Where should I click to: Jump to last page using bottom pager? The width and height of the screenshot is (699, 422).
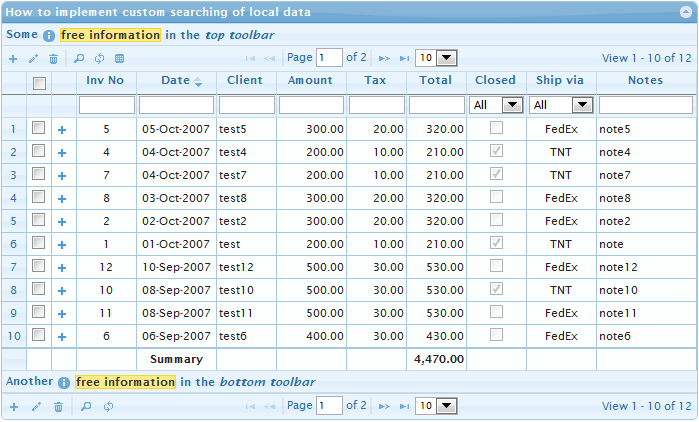click(403, 407)
